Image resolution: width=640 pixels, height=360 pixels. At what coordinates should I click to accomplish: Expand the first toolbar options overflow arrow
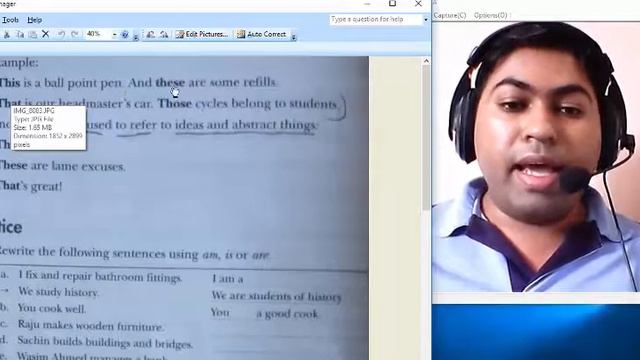pos(136,37)
